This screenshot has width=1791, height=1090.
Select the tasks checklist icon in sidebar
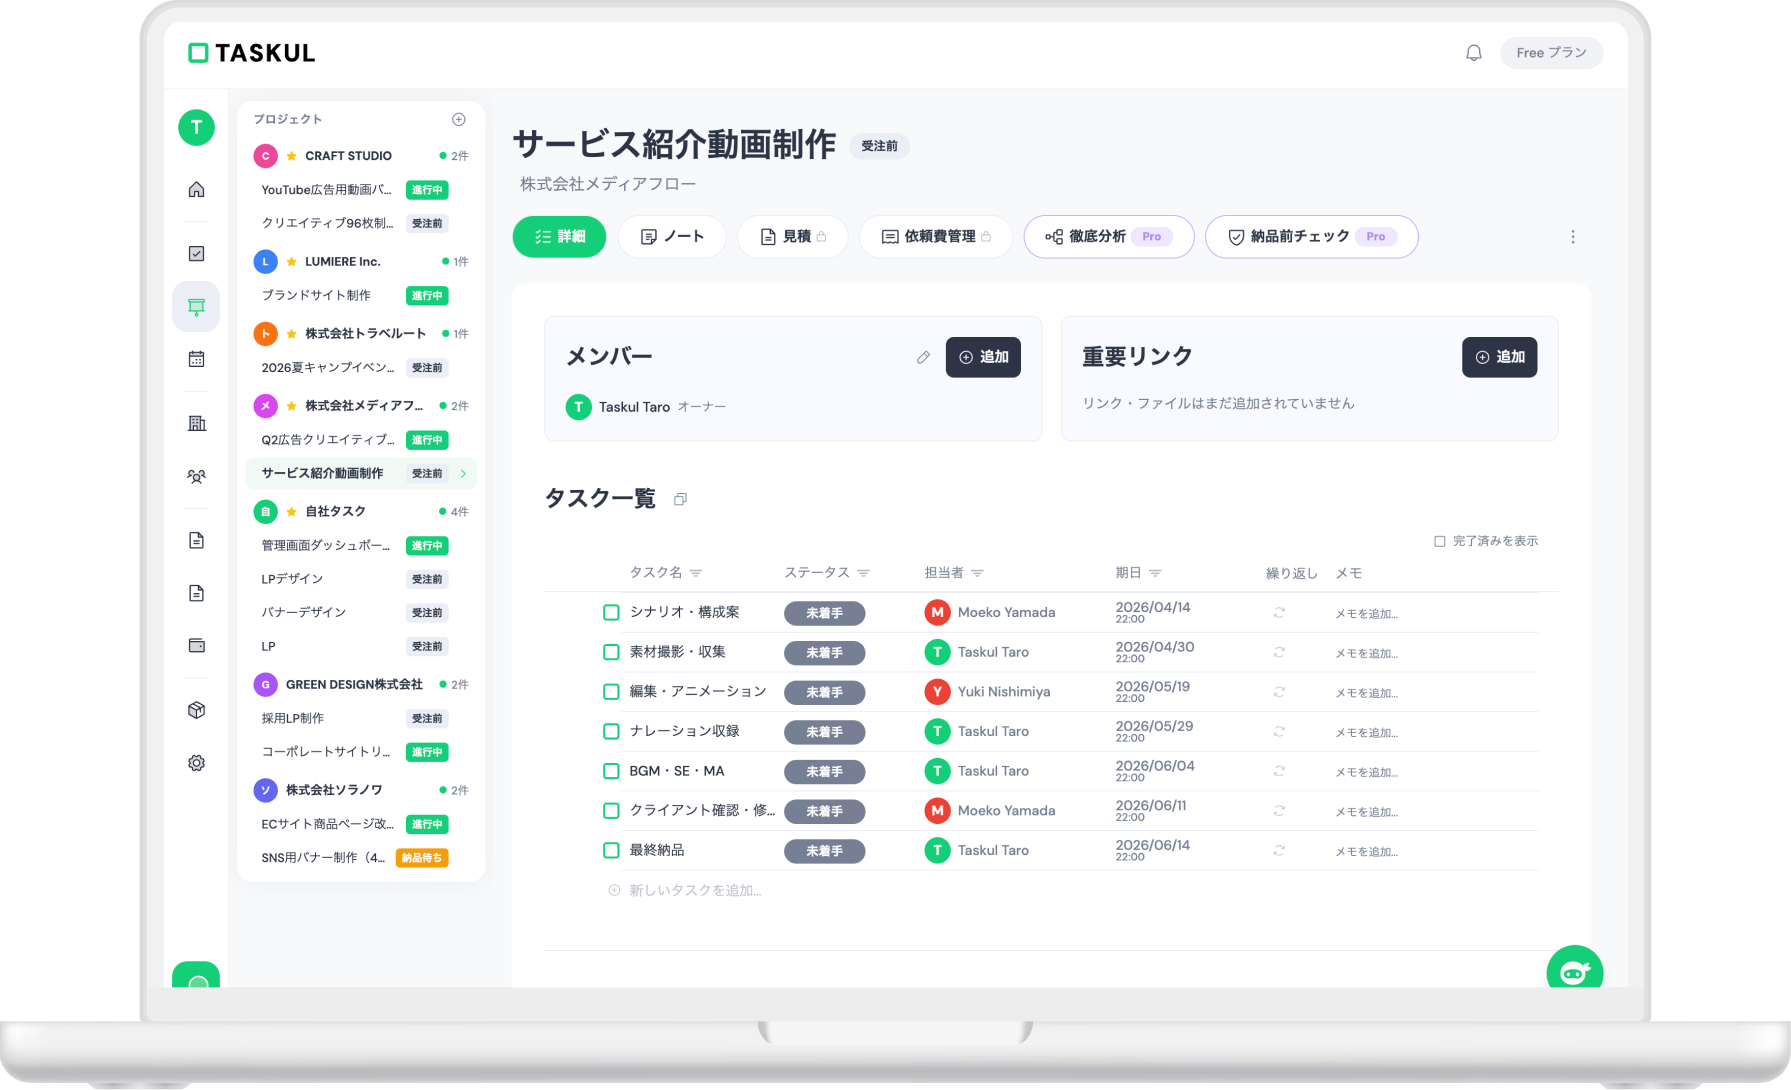[196, 253]
